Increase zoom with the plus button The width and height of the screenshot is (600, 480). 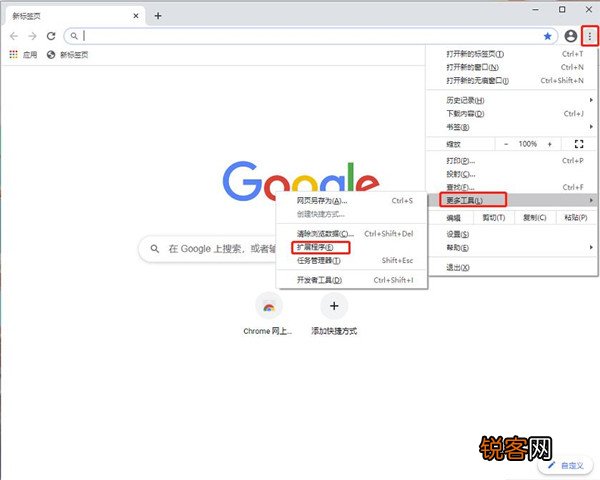tap(550, 144)
